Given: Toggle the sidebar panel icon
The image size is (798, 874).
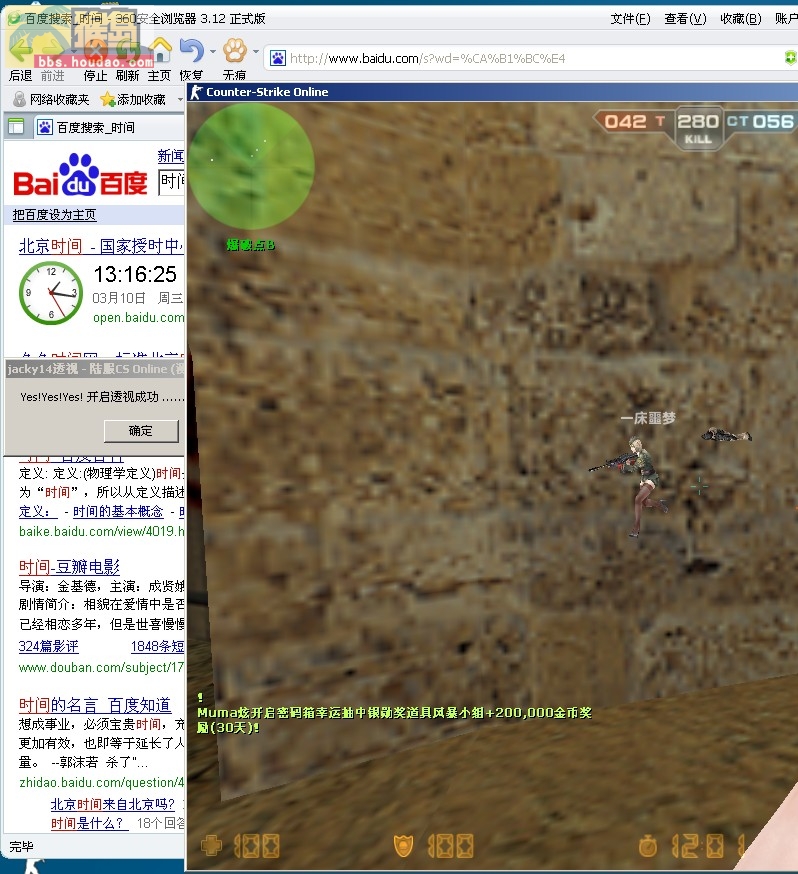Looking at the screenshot, I should tap(16, 127).
